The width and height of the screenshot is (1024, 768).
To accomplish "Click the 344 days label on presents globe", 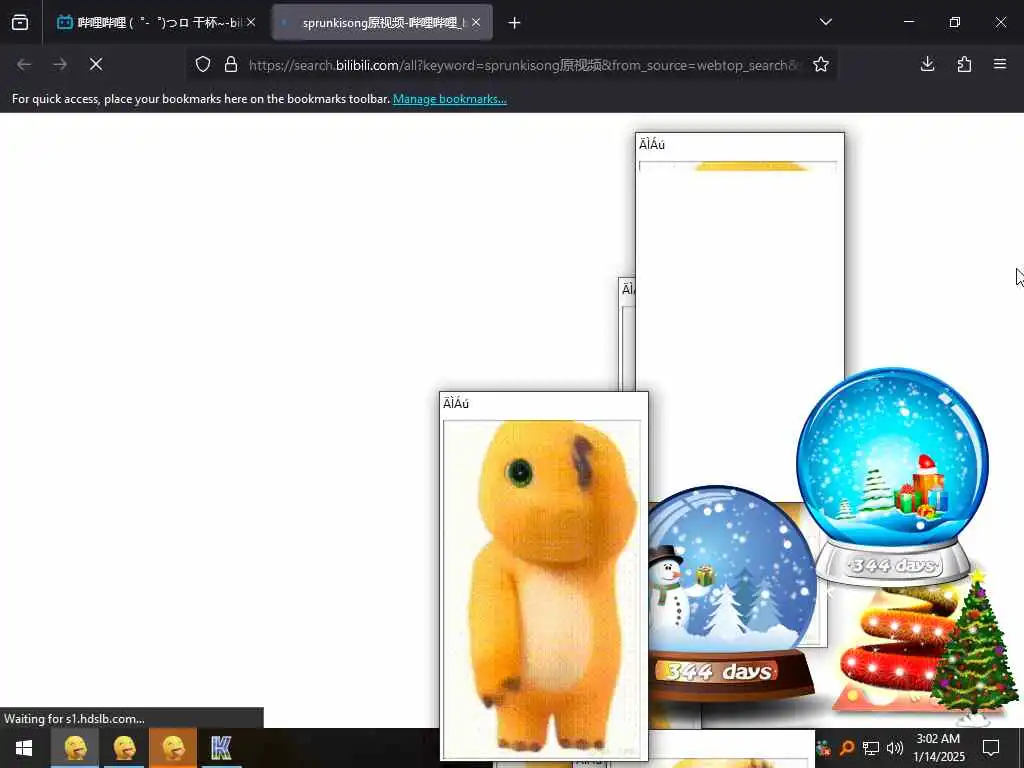I will (x=893, y=566).
